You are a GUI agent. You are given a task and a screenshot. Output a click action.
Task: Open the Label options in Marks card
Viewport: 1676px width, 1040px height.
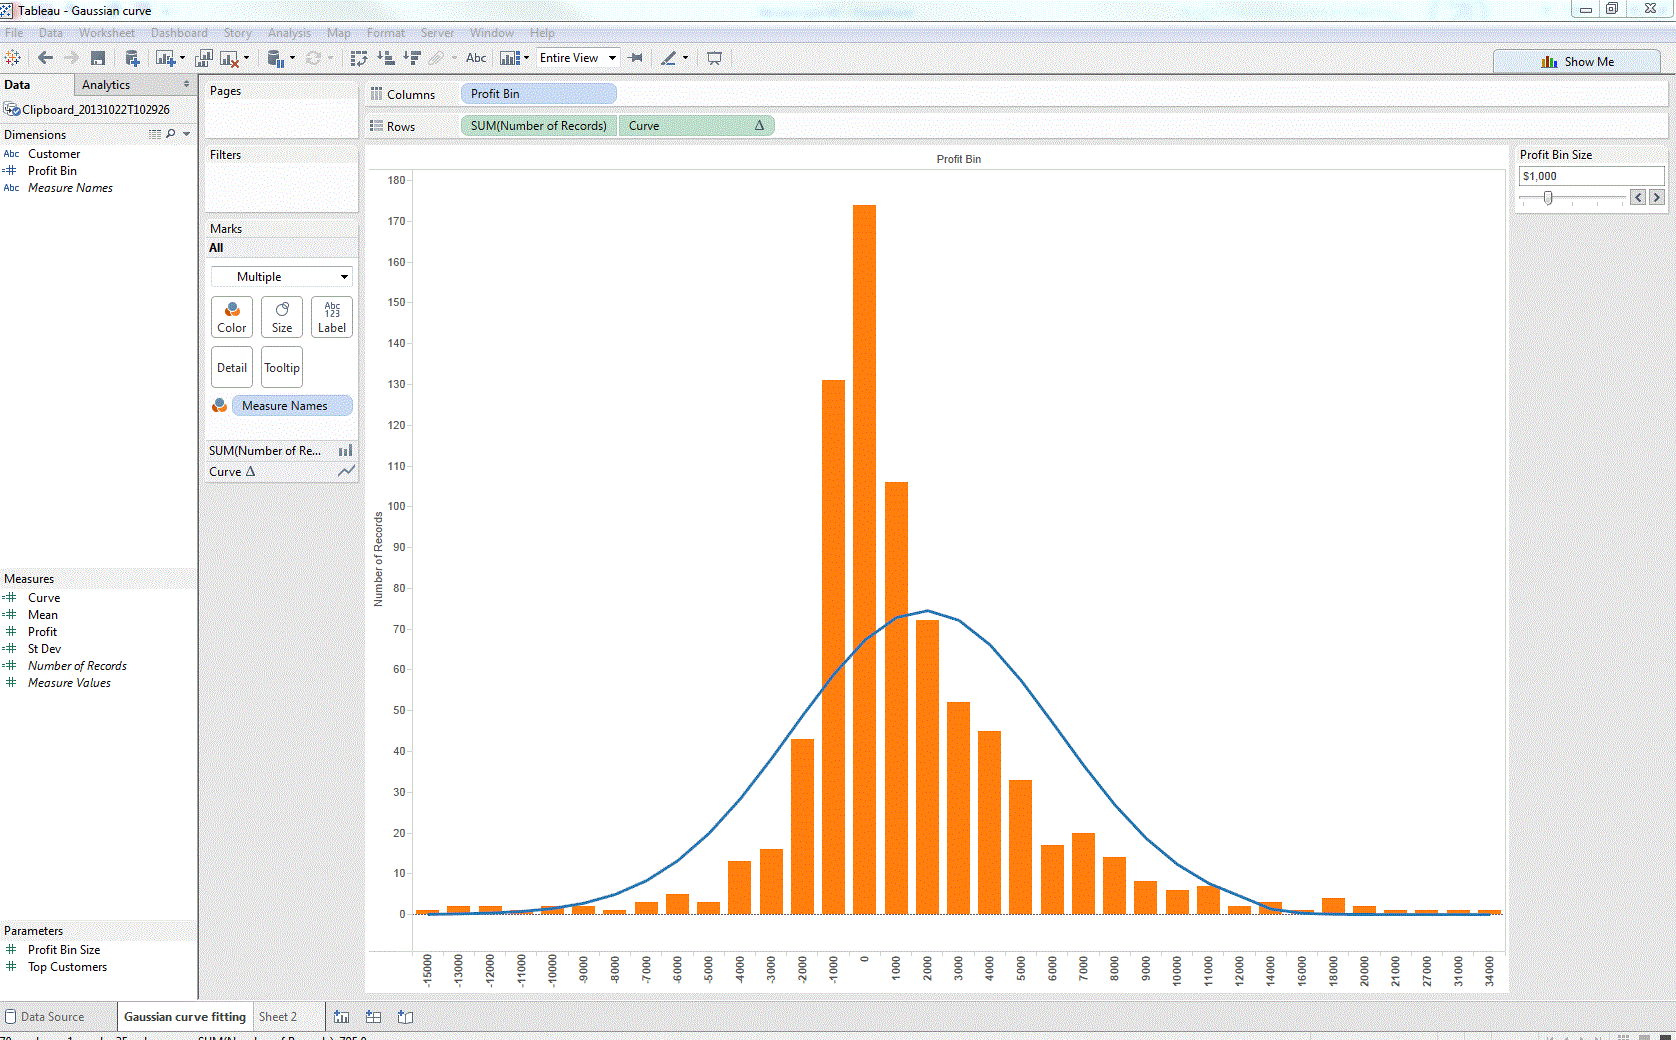[331, 317]
